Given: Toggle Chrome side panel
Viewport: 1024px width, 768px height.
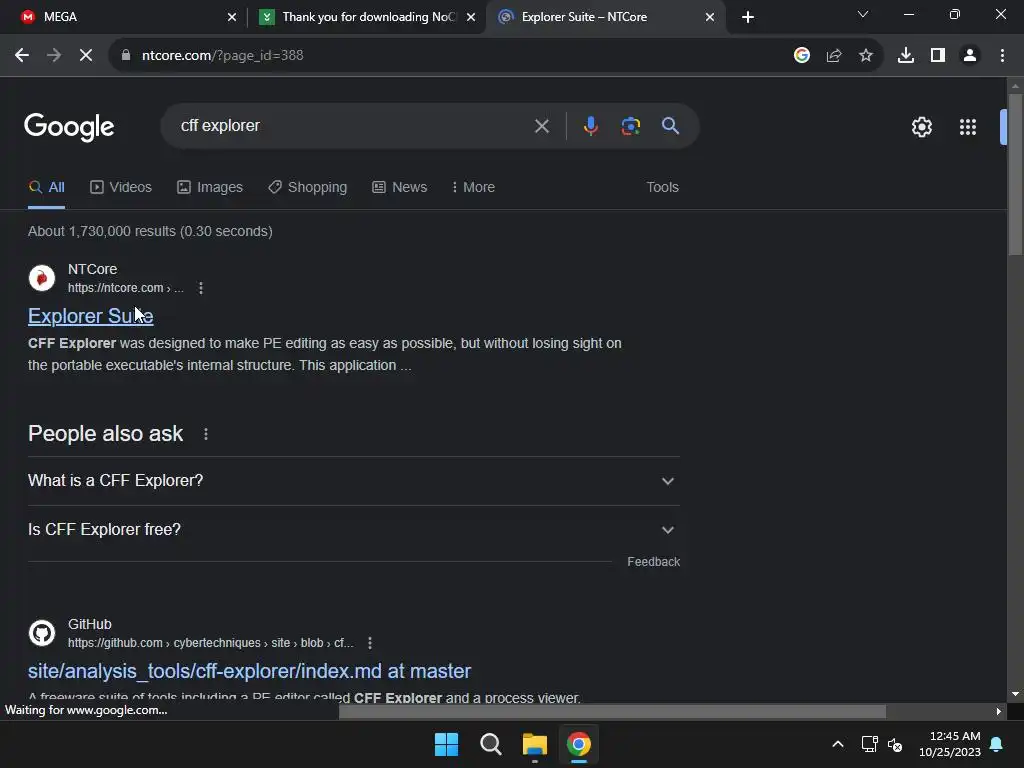Looking at the screenshot, I should (x=938, y=56).
